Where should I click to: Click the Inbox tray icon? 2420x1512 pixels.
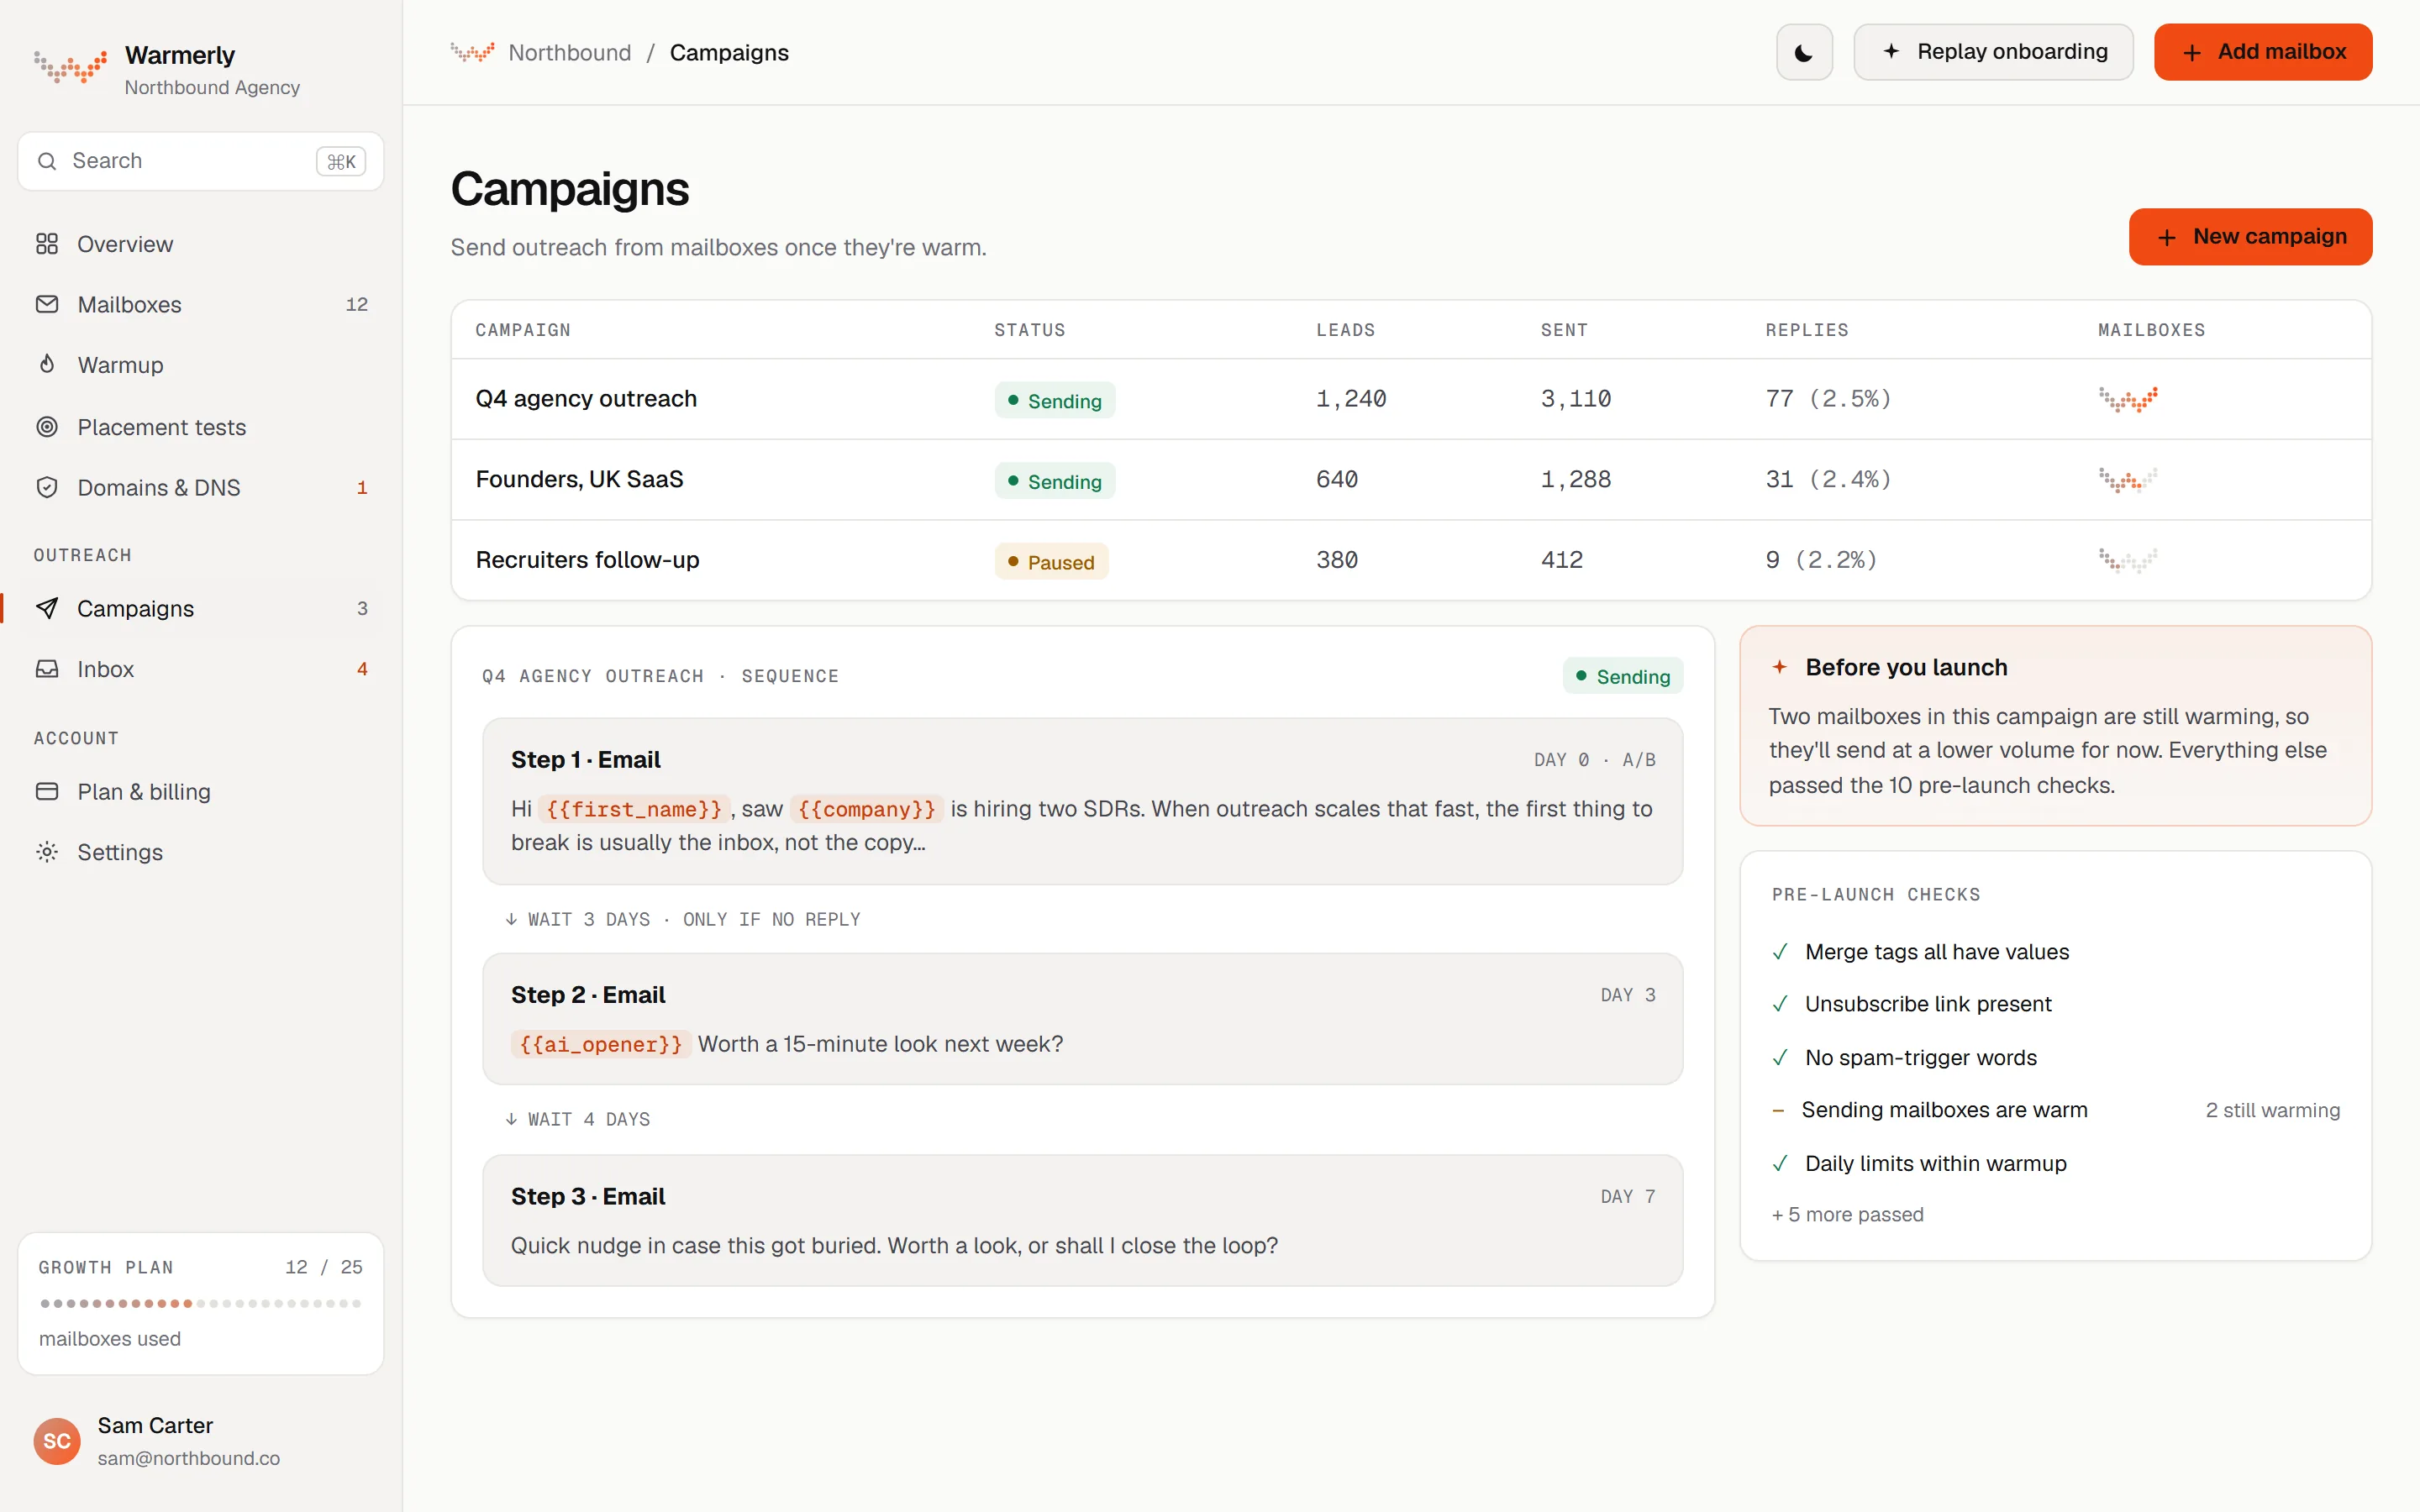pyautogui.click(x=47, y=669)
